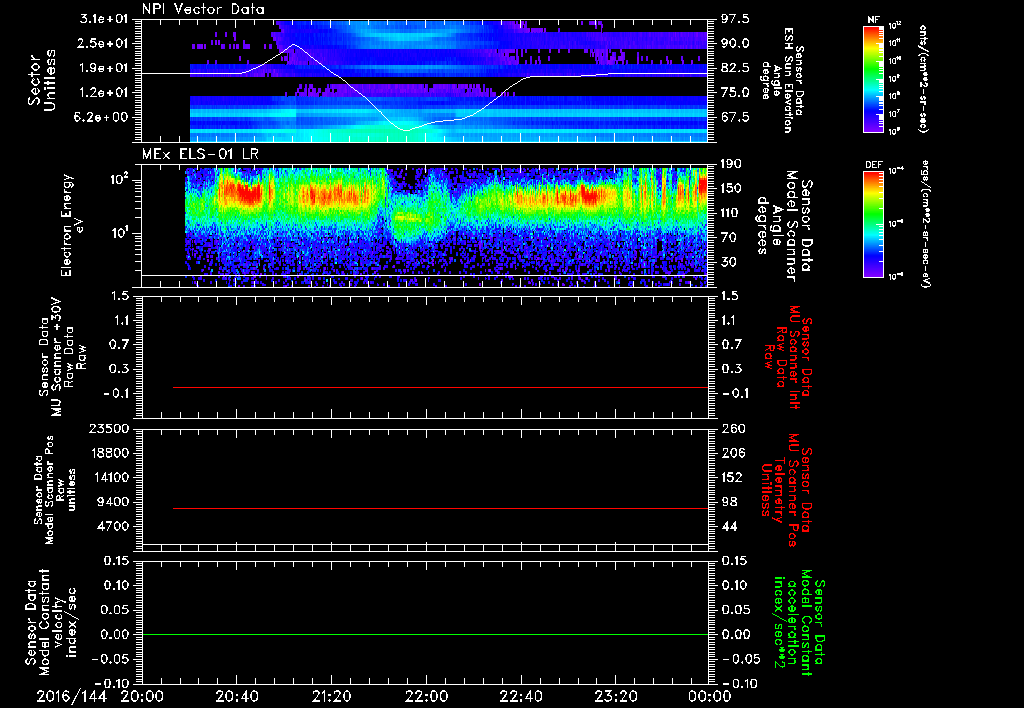Click the "206" telemetry tick label
This screenshot has width=1024, height=708.
pos(731,453)
